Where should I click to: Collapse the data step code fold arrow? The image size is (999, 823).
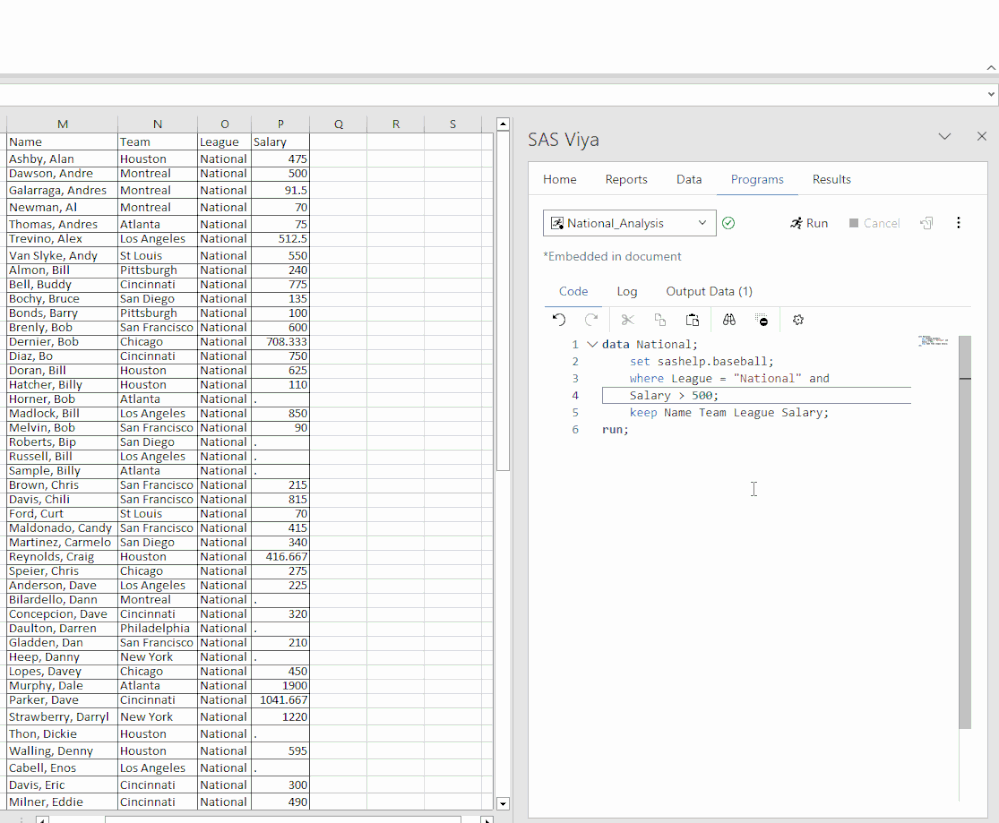click(x=592, y=344)
